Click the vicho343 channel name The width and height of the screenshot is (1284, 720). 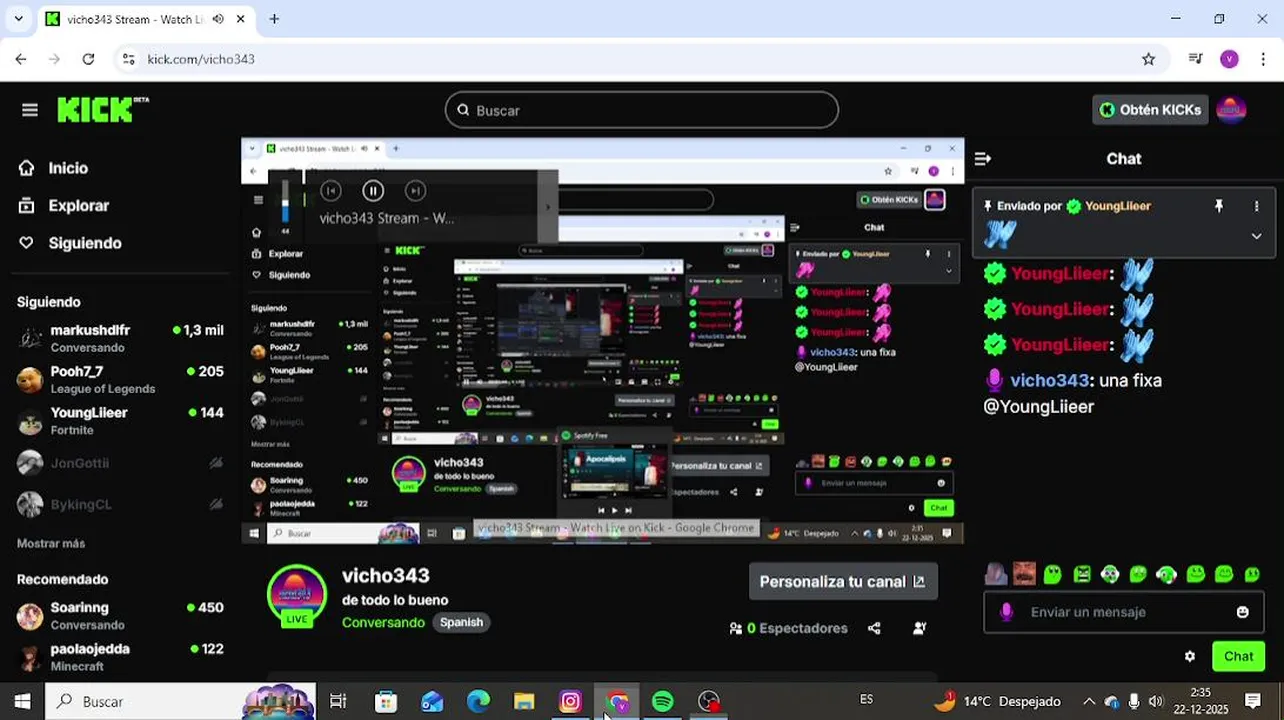(386, 576)
